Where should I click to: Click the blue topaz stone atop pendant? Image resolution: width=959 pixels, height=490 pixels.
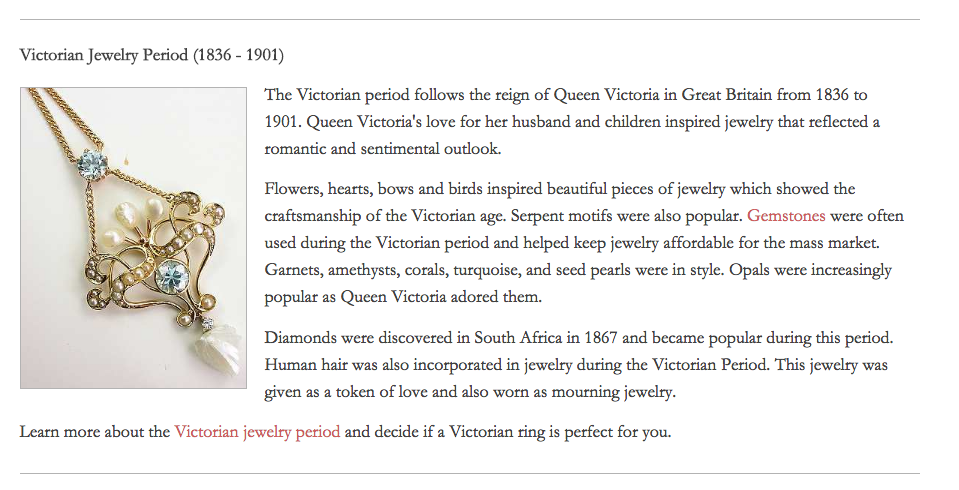pyautogui.click(x=92, y=163)
